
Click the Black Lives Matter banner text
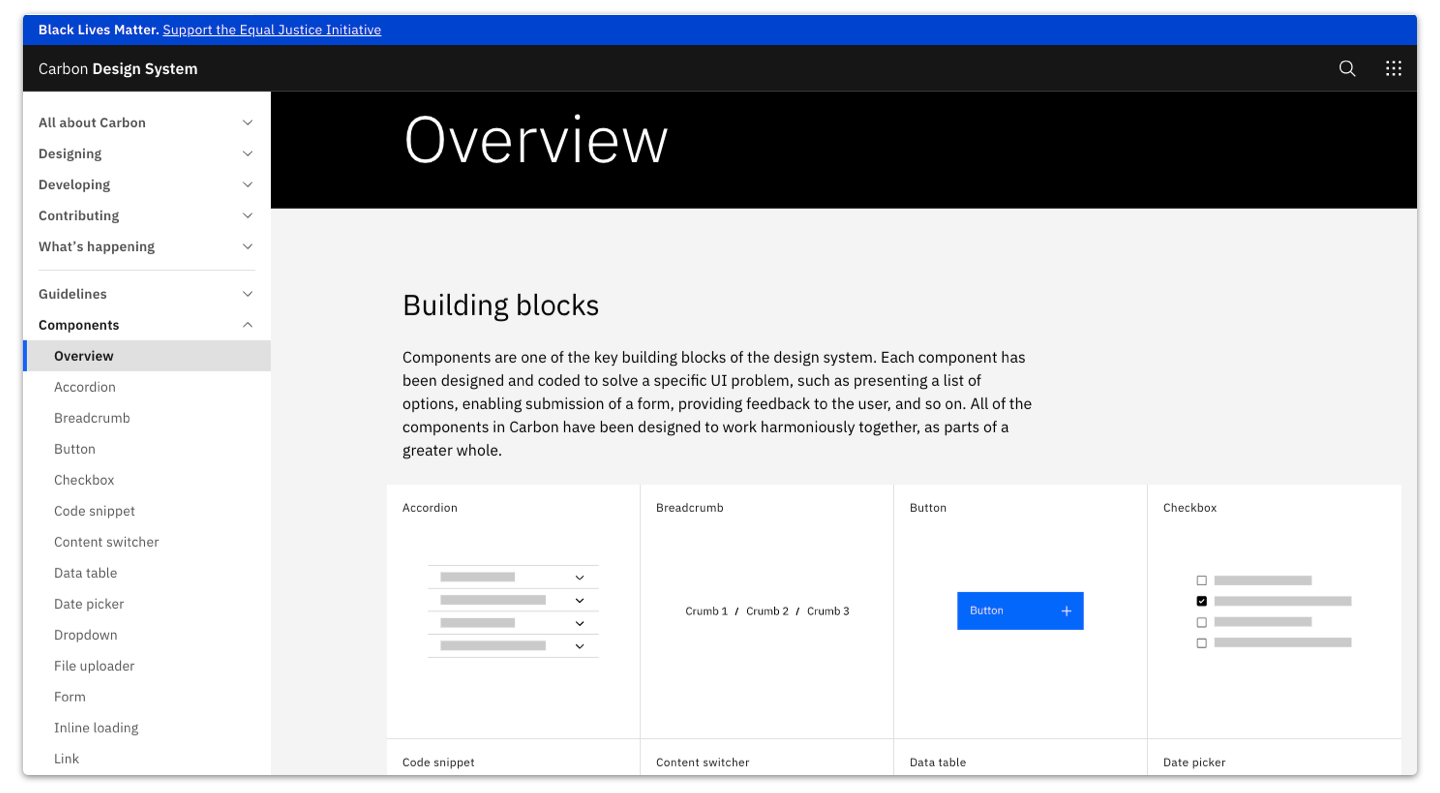click(x=98, y=30)
